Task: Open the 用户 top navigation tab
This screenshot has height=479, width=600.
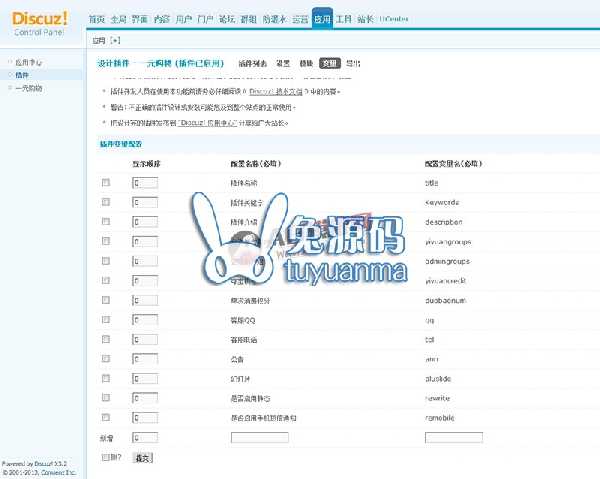Action: click(184, 19)
